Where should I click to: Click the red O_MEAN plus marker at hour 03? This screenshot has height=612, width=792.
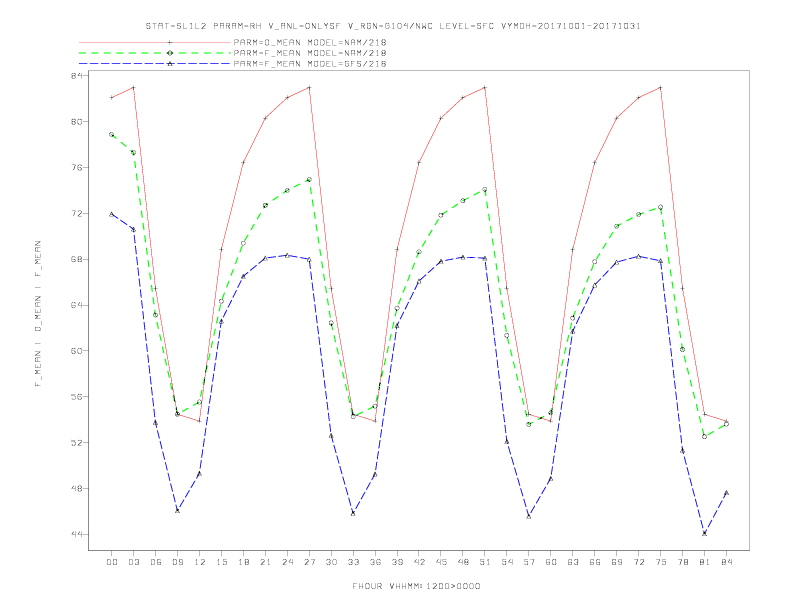pyautogui.click(x=133, y=87)
